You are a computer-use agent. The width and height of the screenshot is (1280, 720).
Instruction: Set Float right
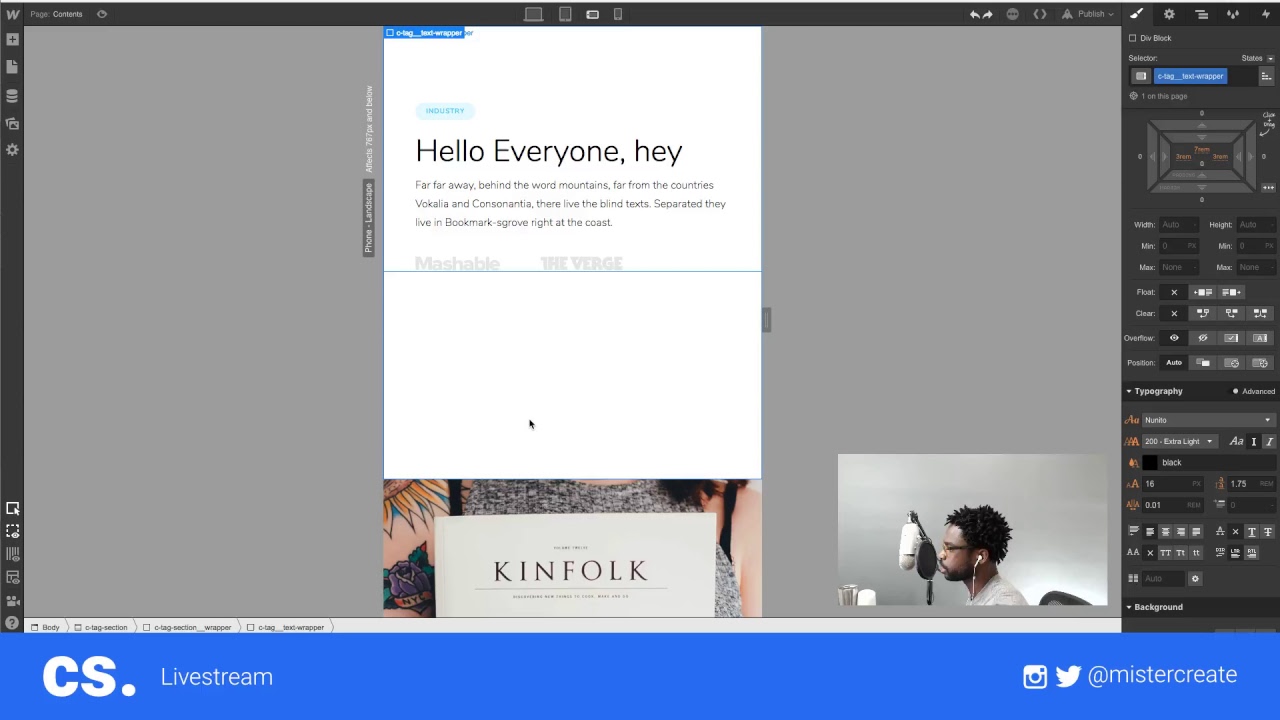[1231, 292]
